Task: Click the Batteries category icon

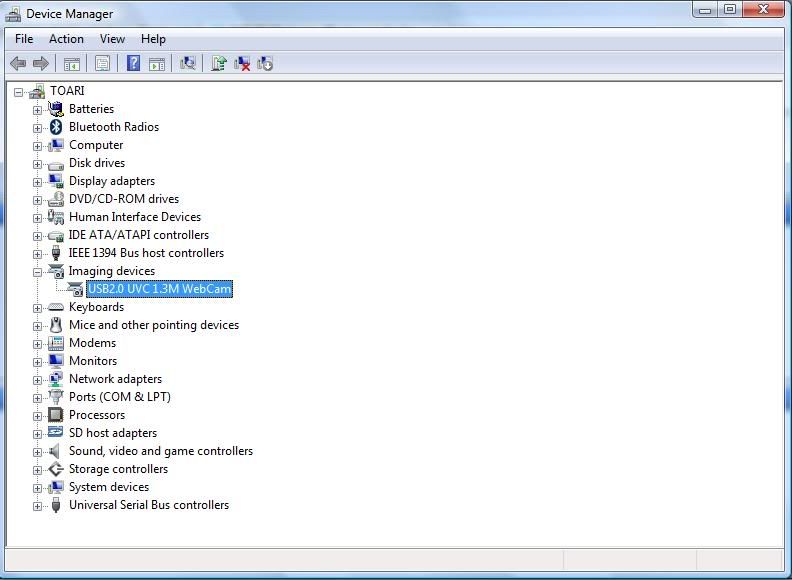Action: [x=56, y=109]
